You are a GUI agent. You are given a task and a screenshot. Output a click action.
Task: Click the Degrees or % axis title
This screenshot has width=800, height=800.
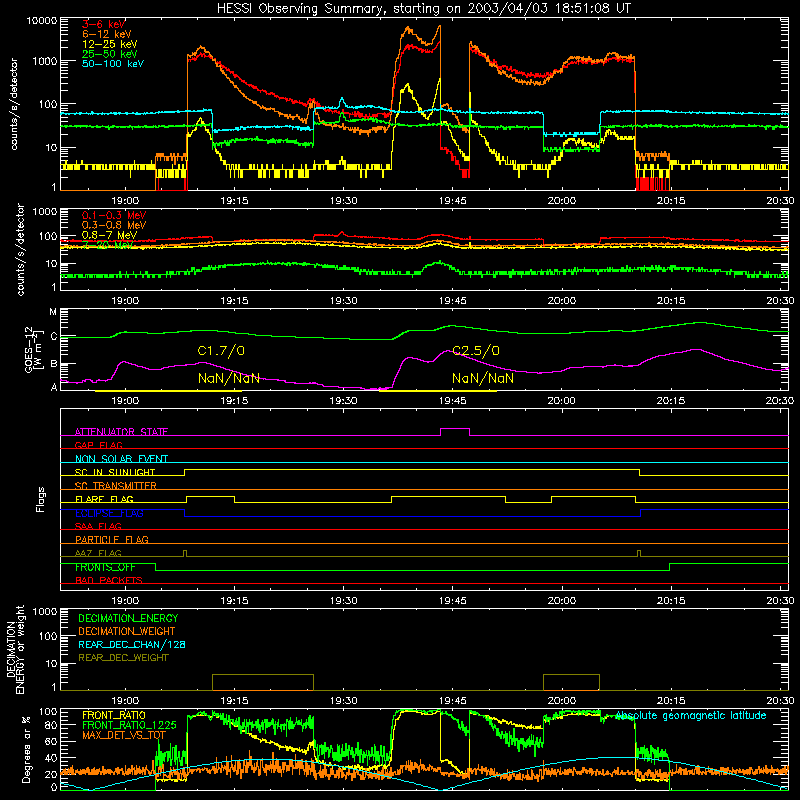(26, 750)
